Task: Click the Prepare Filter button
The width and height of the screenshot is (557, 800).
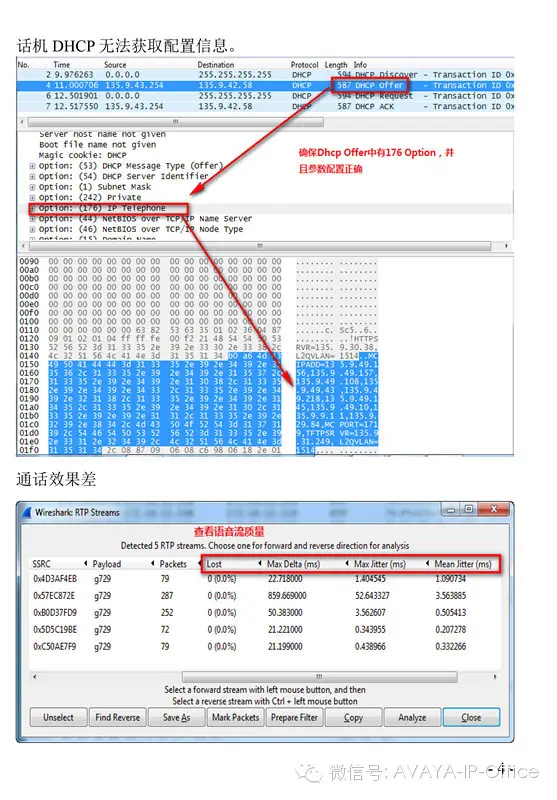Action: [294, 717]
